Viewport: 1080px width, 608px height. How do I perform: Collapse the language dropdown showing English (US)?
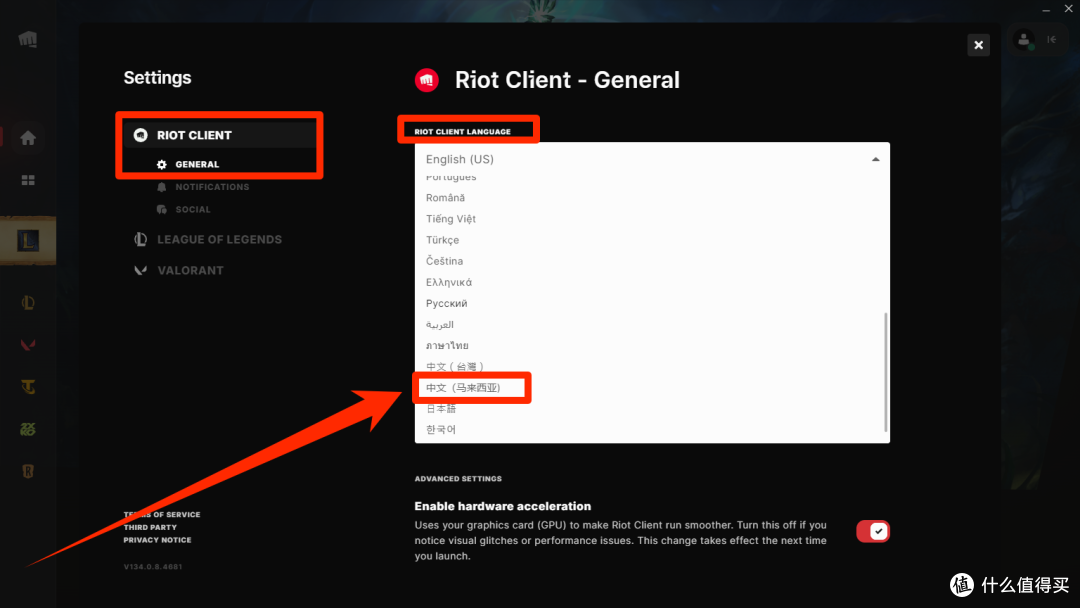(652, 159)
